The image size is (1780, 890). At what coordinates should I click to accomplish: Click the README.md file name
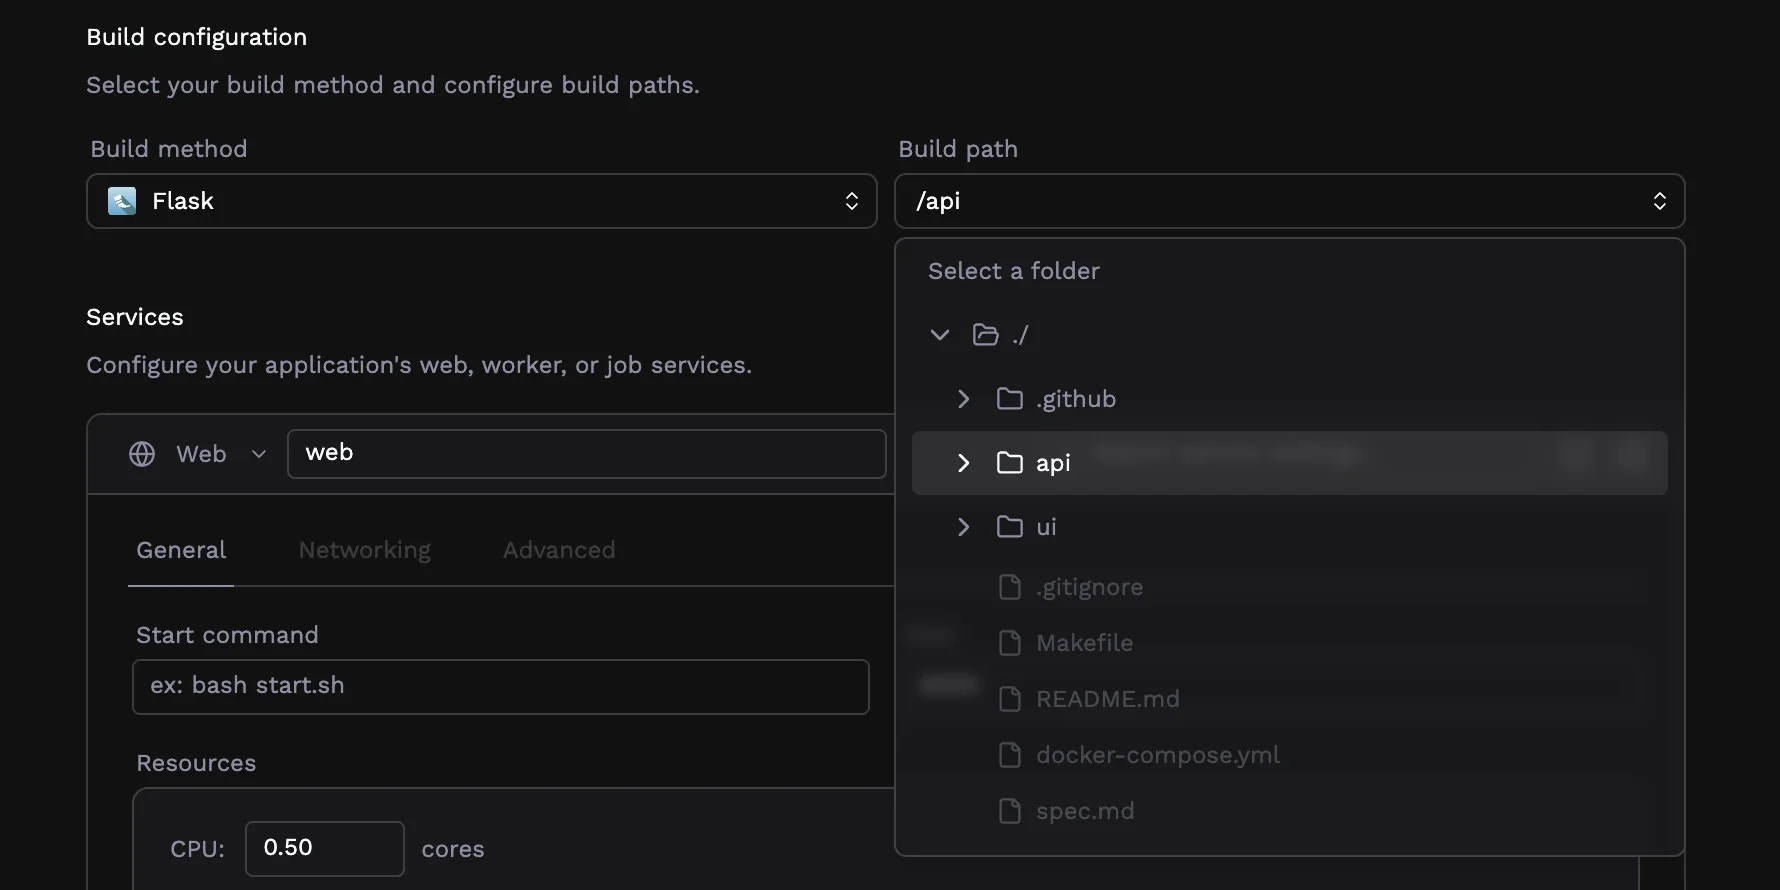[x=1108, y=699]
